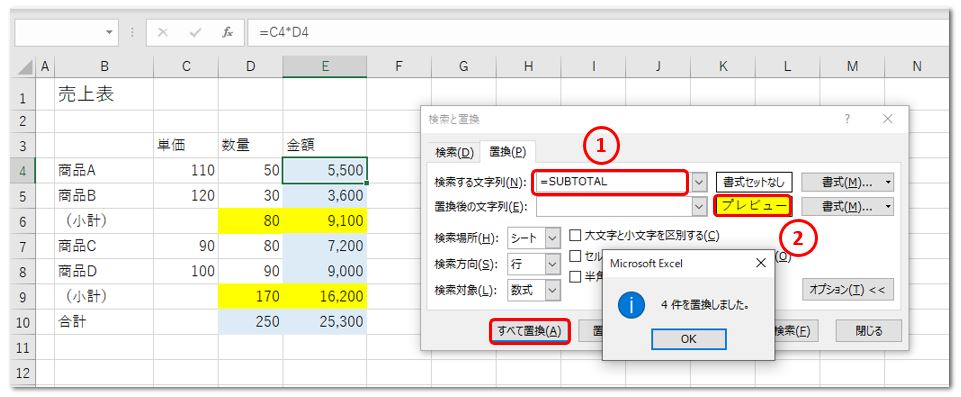This screenshot has height=397, width=961.
Task: Click the Name Box field
Action: [x=58, y=32]
